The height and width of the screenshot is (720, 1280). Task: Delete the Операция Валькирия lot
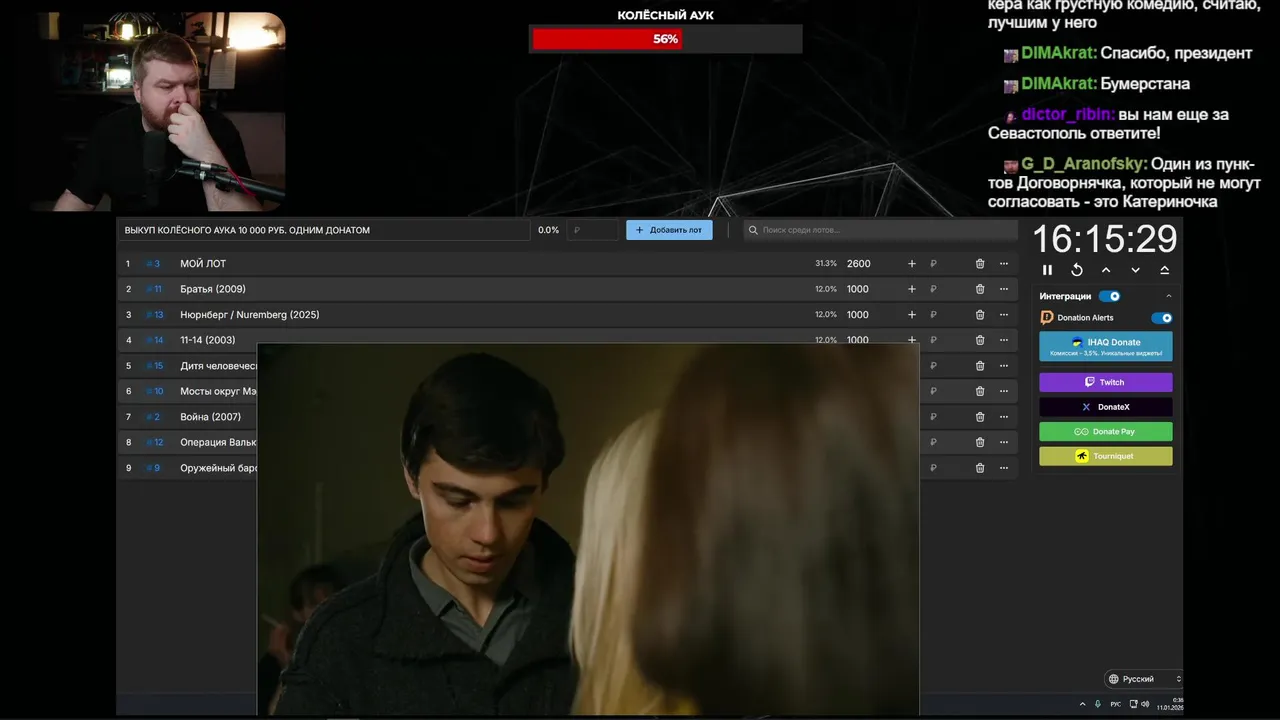click(x=980, y=442)
